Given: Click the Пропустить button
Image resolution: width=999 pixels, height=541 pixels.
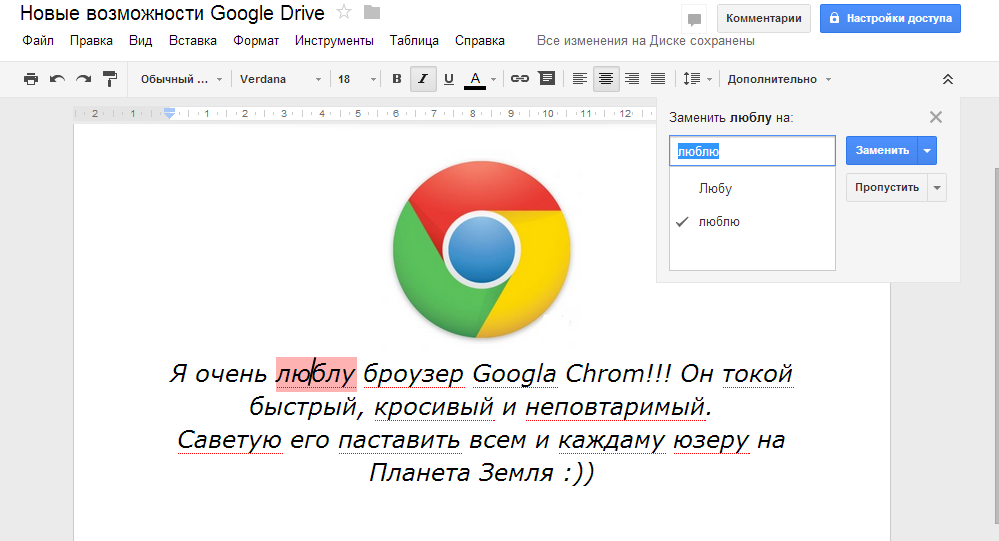Looking at the screenshot, I should (886, 187).
